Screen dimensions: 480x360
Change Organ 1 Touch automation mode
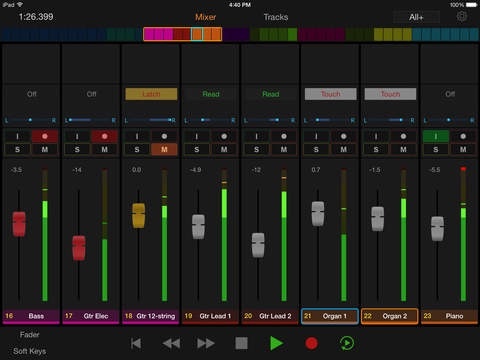[x=330, y=94]
